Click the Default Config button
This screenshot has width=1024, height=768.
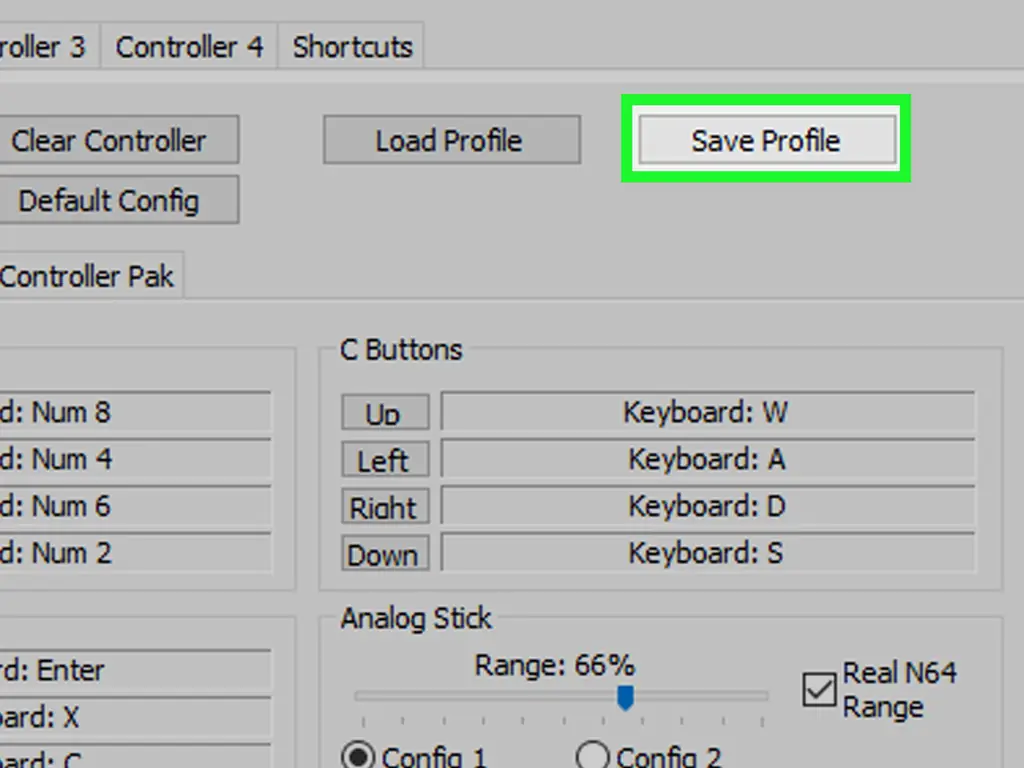118,200
